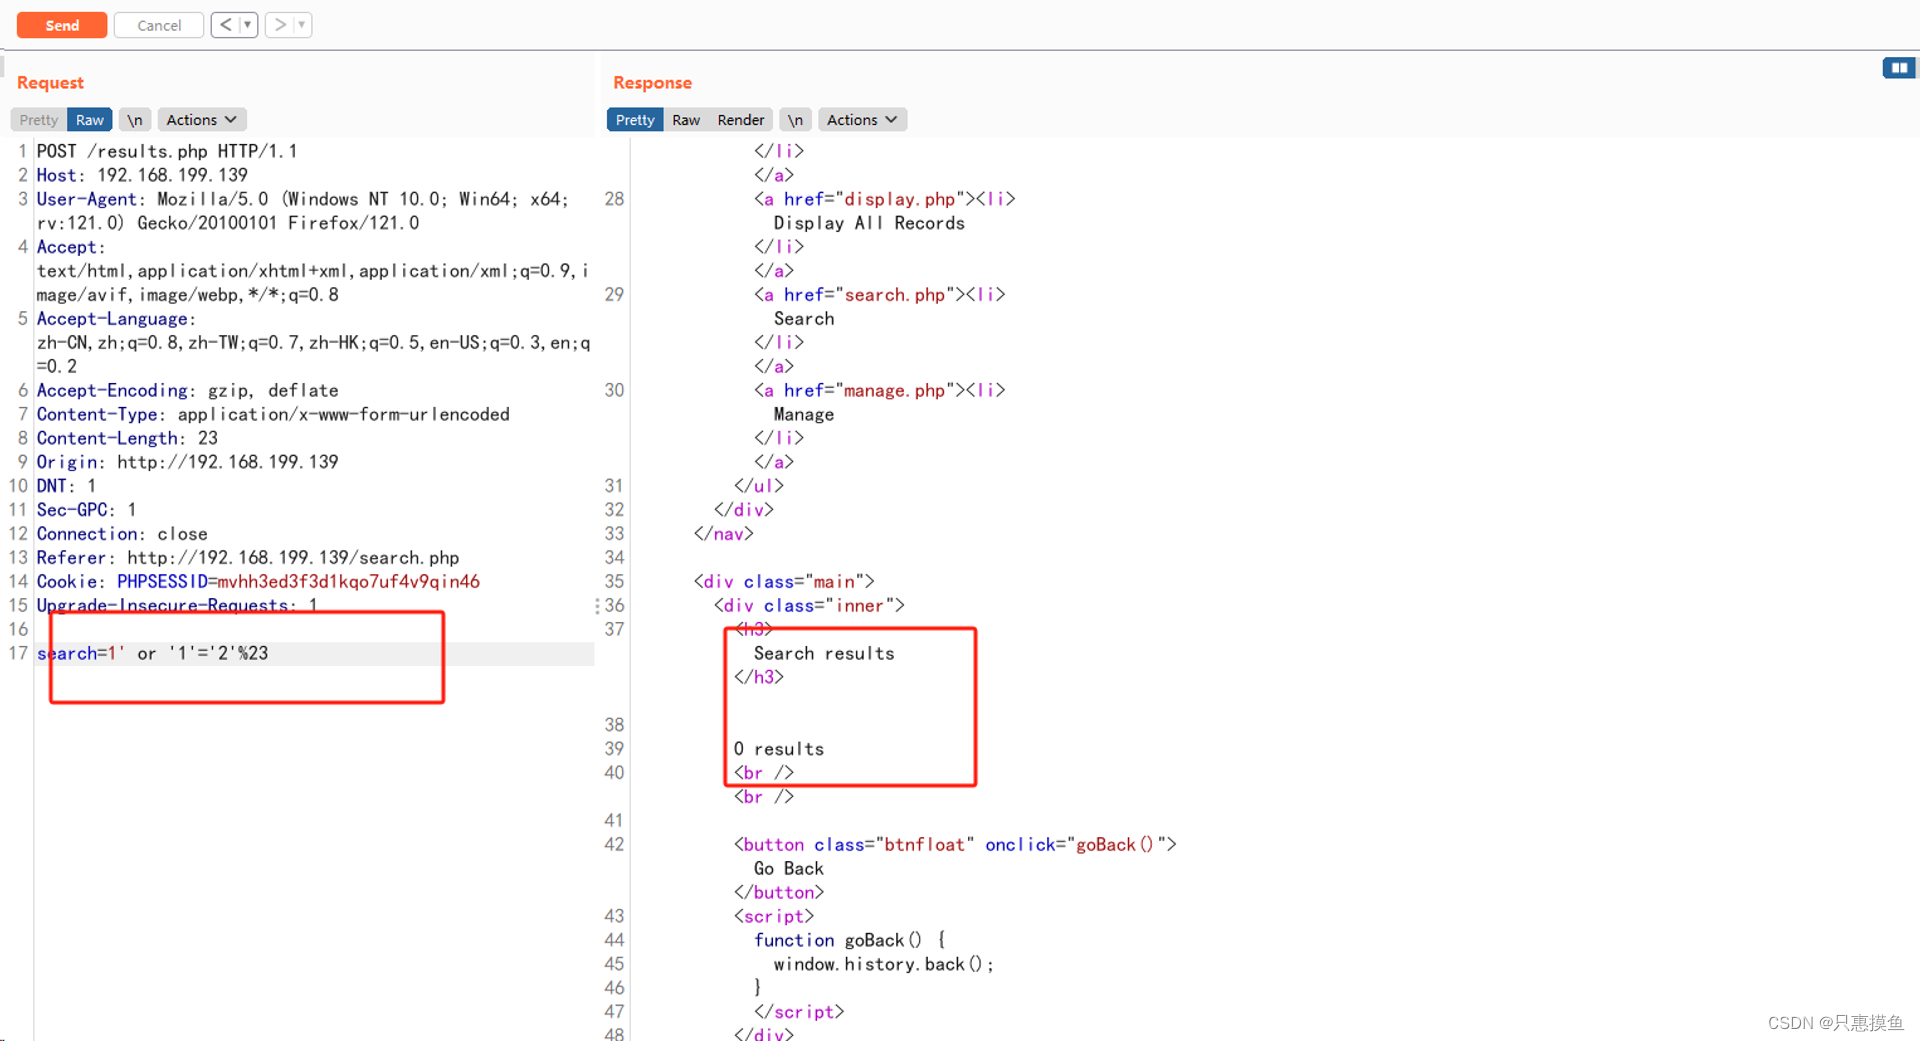
Task: Toggle newline display in Request panel
Action: pyautogui.click(x=135, y=120)
